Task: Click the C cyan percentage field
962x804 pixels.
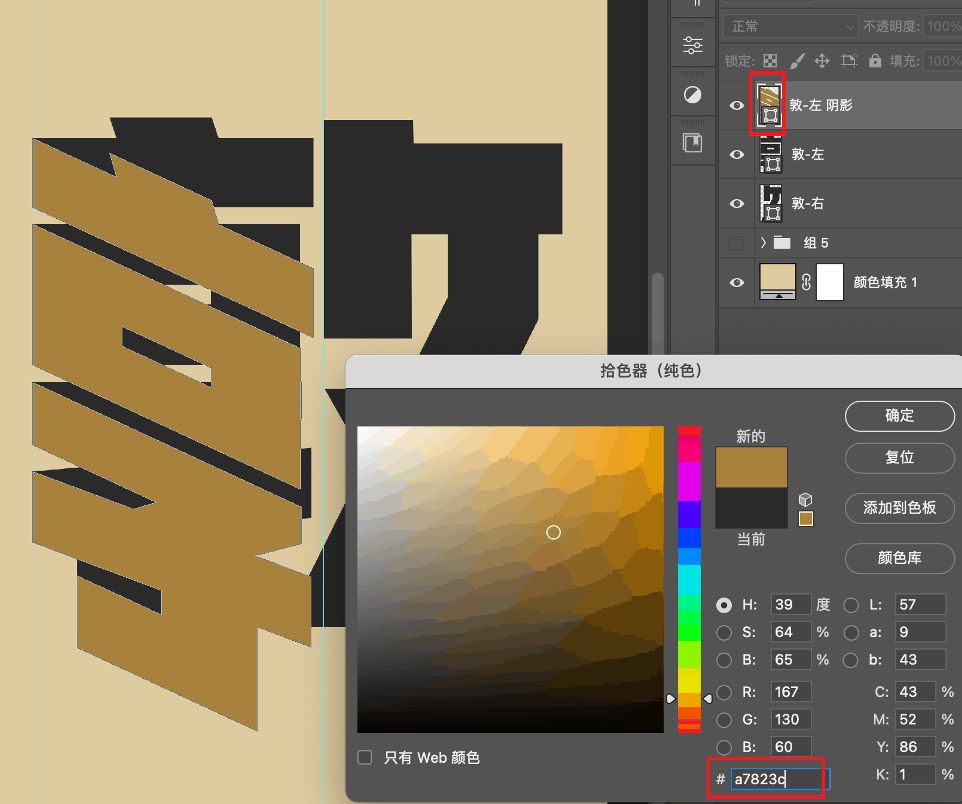Action: 915,692
